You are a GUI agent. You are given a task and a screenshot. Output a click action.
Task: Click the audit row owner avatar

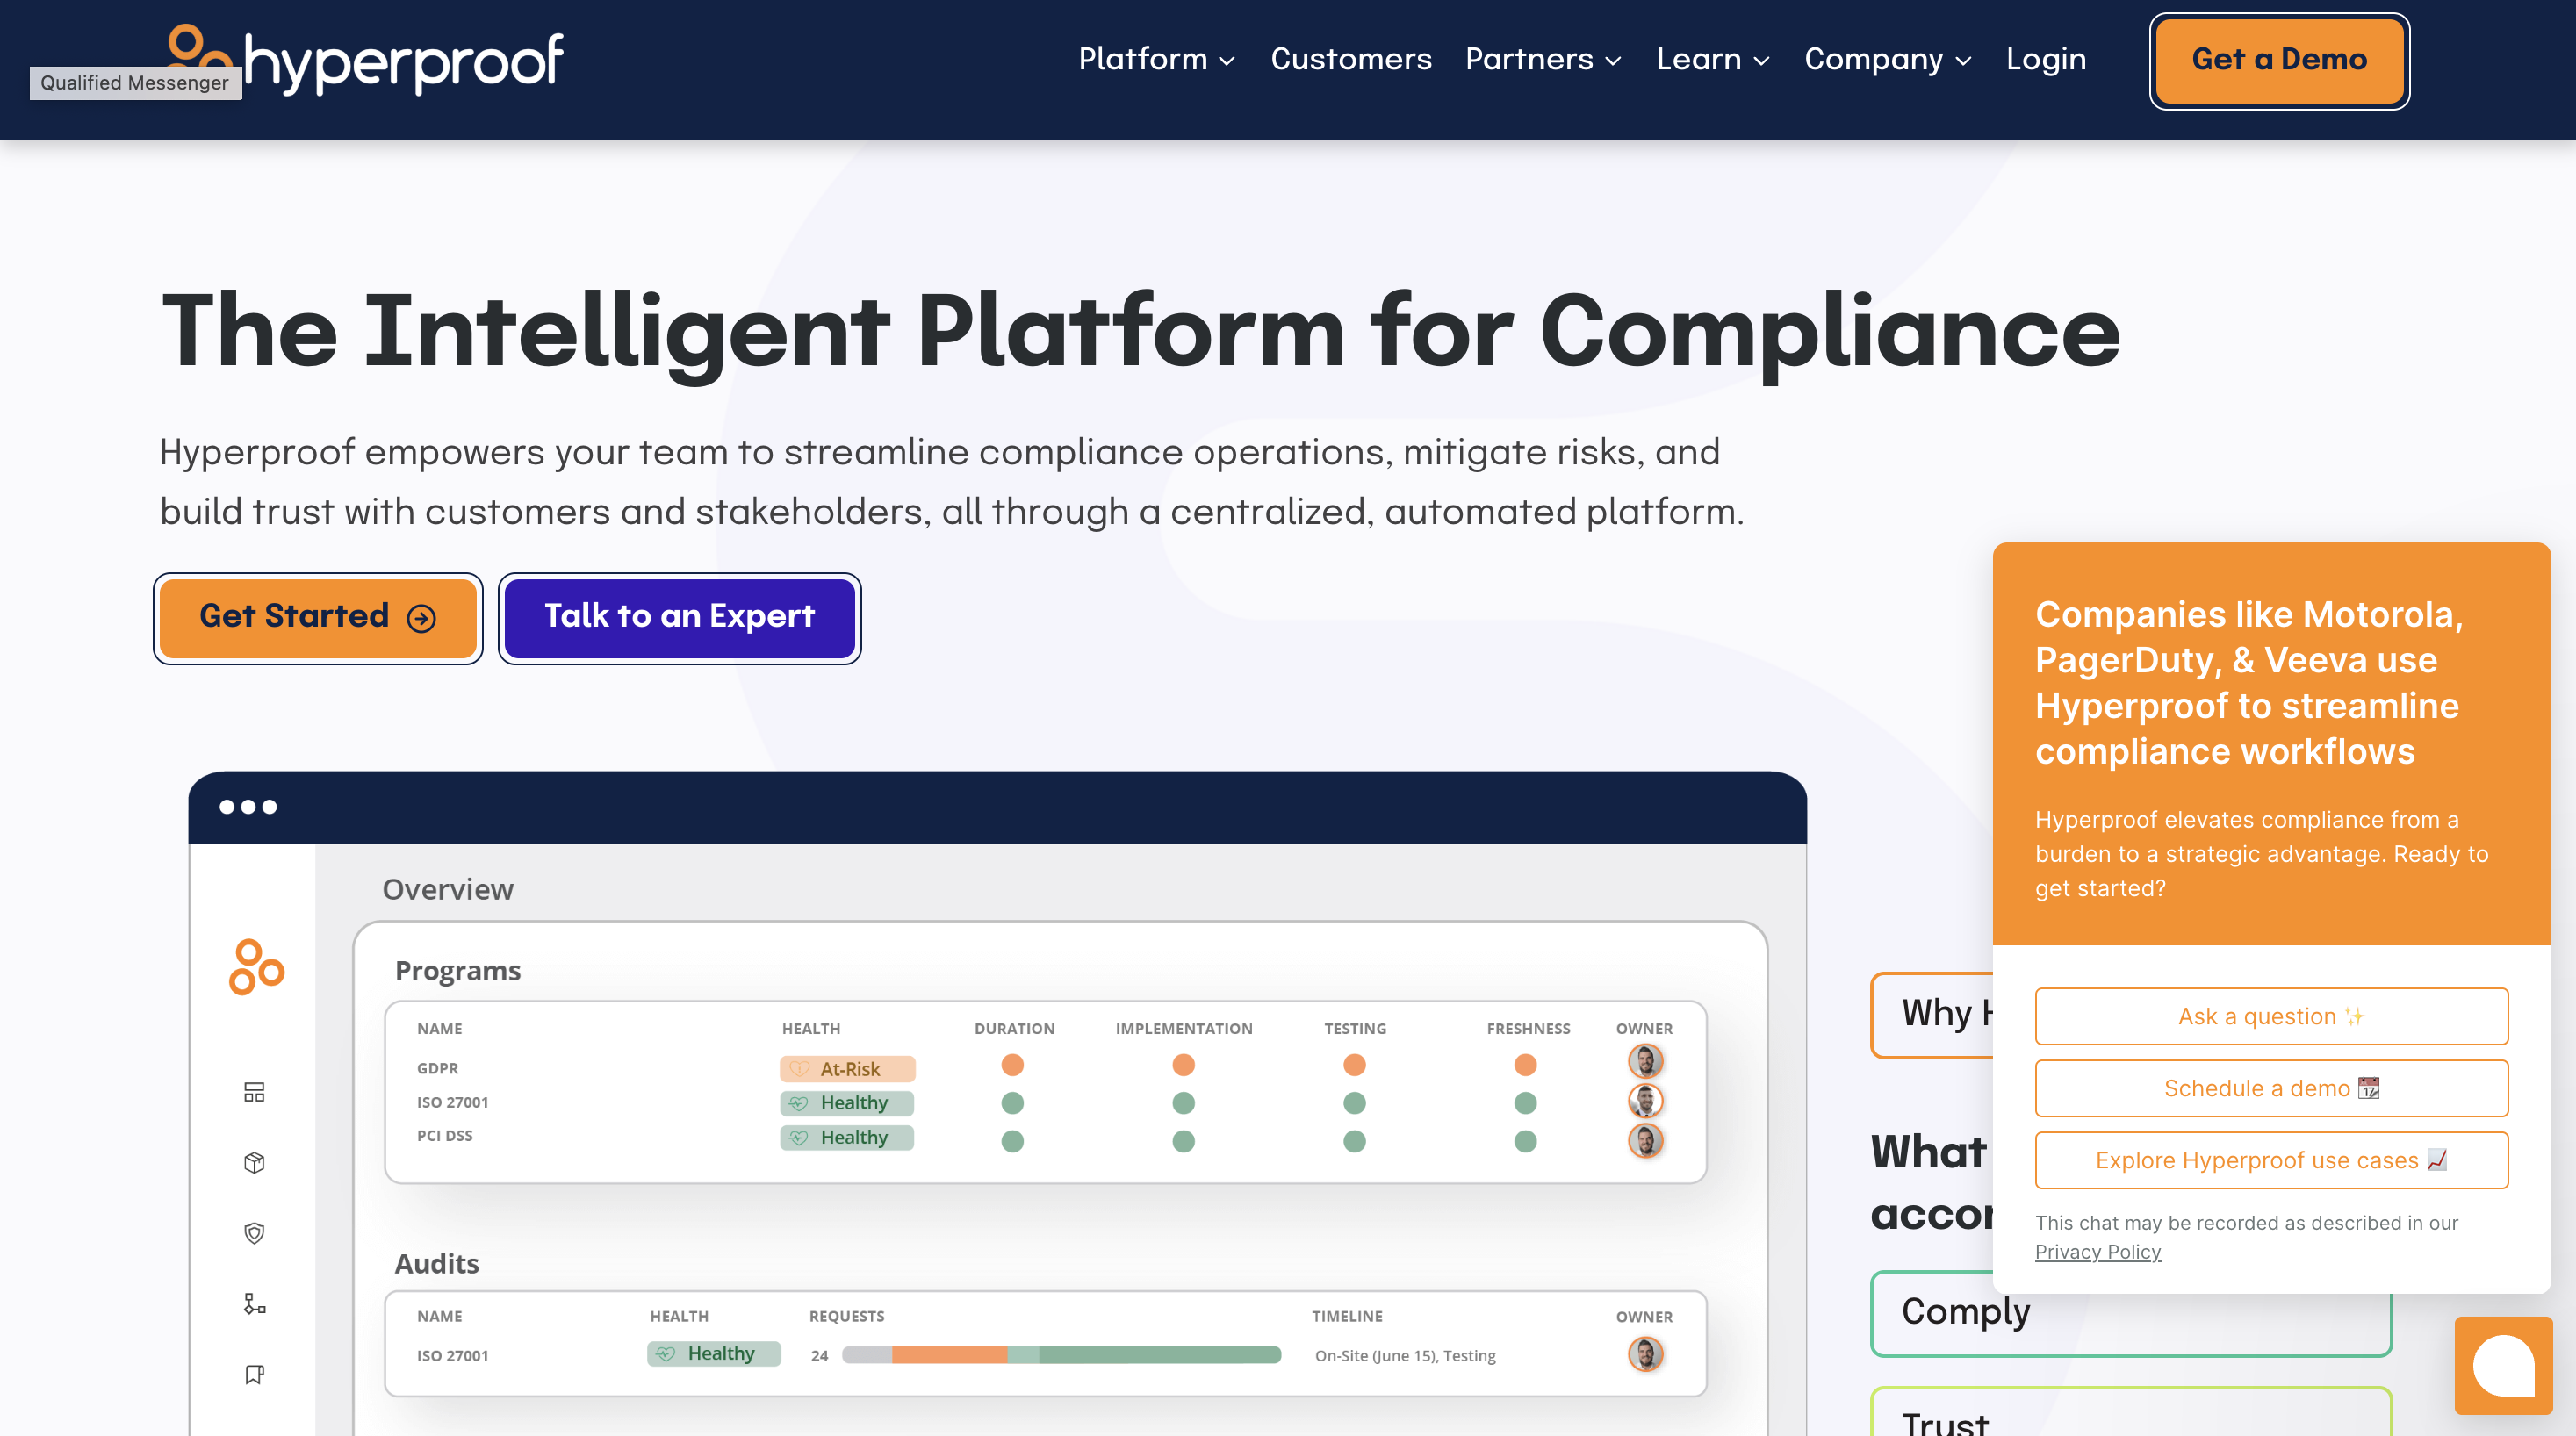[1645, 1354]
